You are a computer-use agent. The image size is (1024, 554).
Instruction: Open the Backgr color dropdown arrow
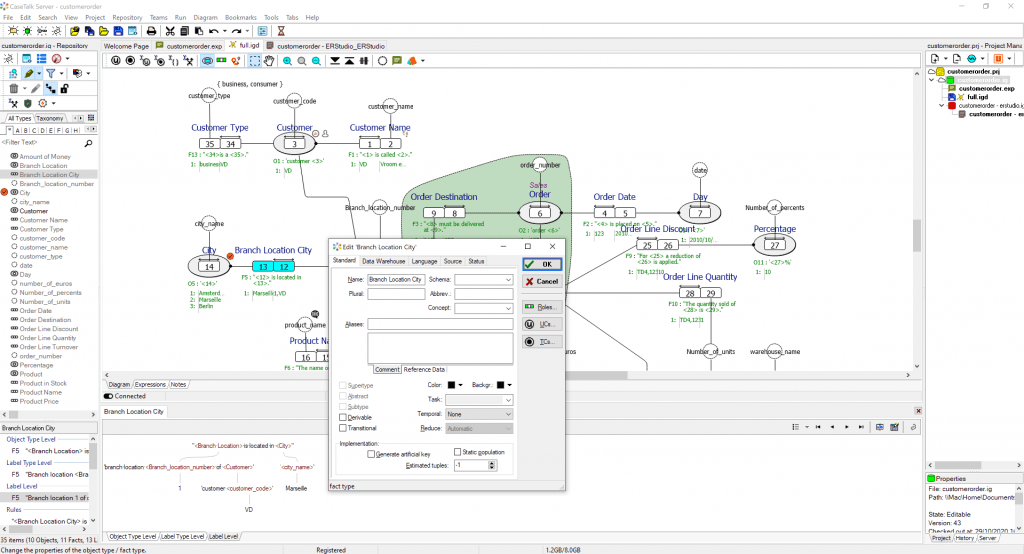(x=509, y=385)
